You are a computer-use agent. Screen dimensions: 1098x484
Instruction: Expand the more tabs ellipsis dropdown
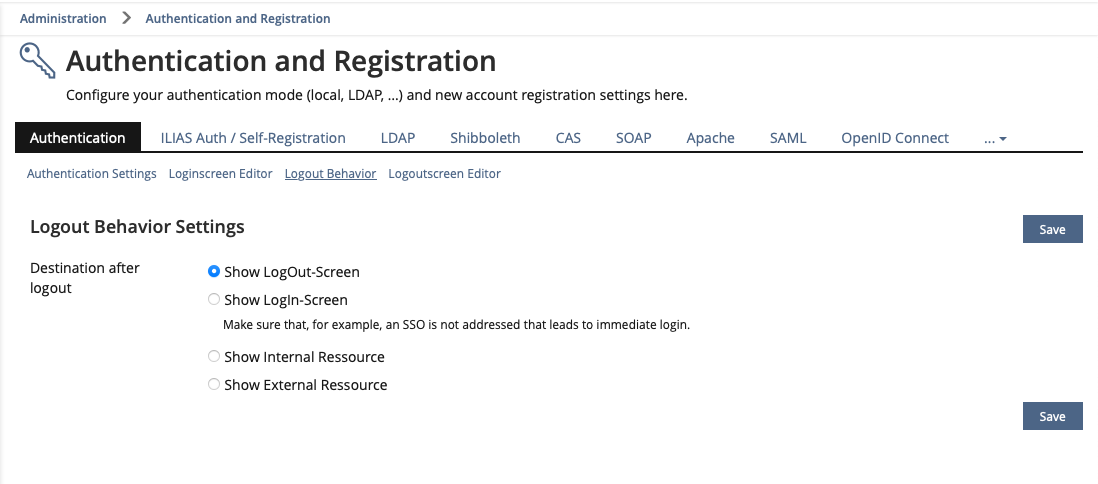[x=995, y=139]
